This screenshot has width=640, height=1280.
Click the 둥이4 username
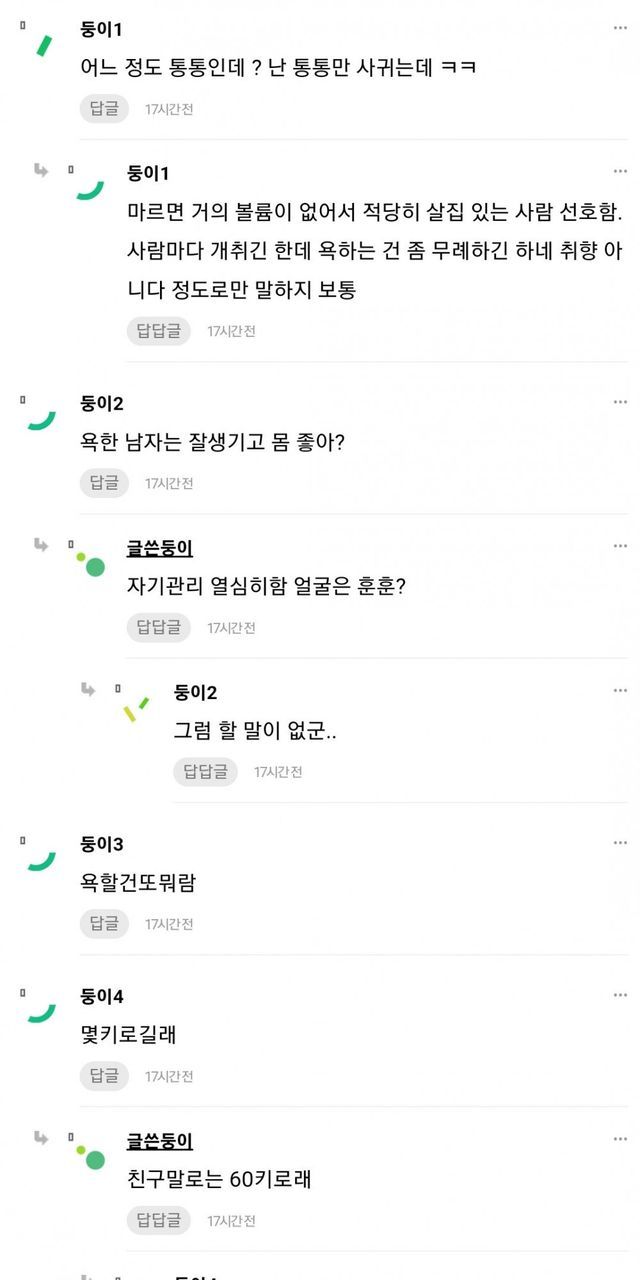(102, 996)
